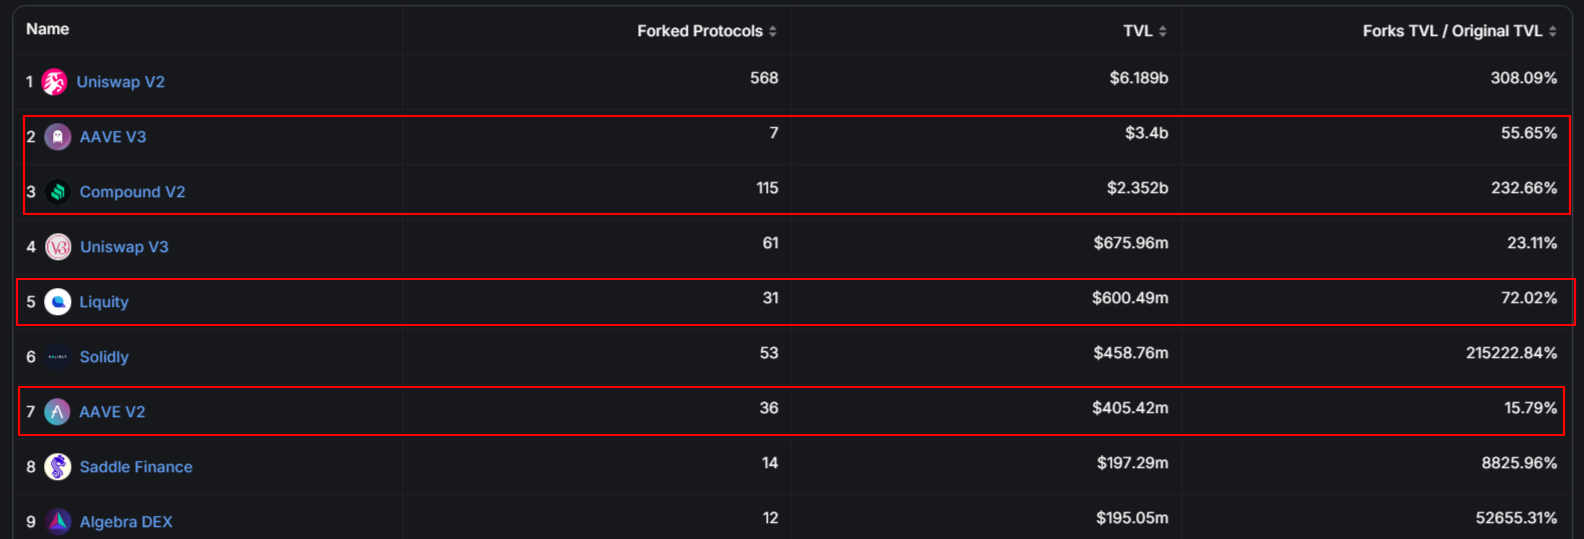Click the Compound V2 green logo
1584x539 pixels.
point(58,192)
